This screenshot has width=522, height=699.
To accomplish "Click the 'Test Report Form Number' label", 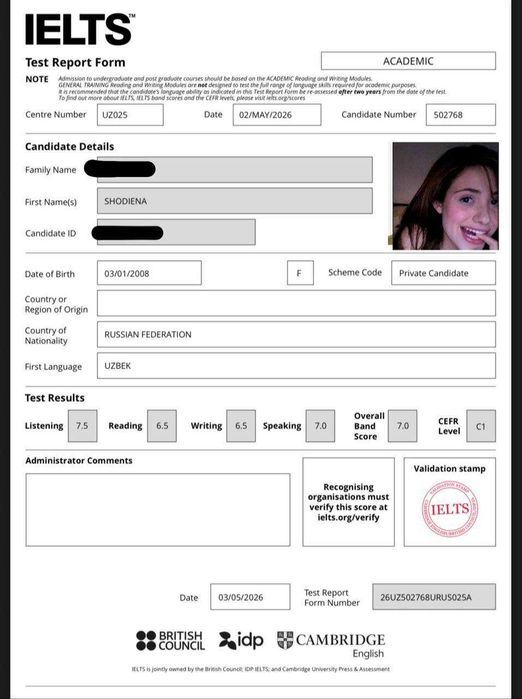I will (x=332, y=597).
